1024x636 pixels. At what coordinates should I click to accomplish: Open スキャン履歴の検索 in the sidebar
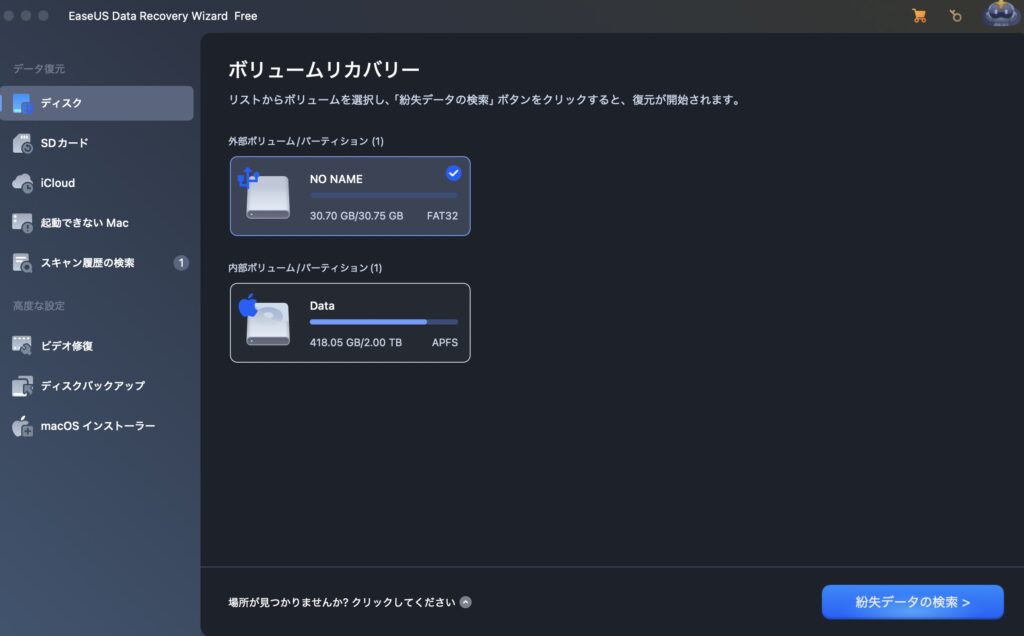(x=87, y=263)
